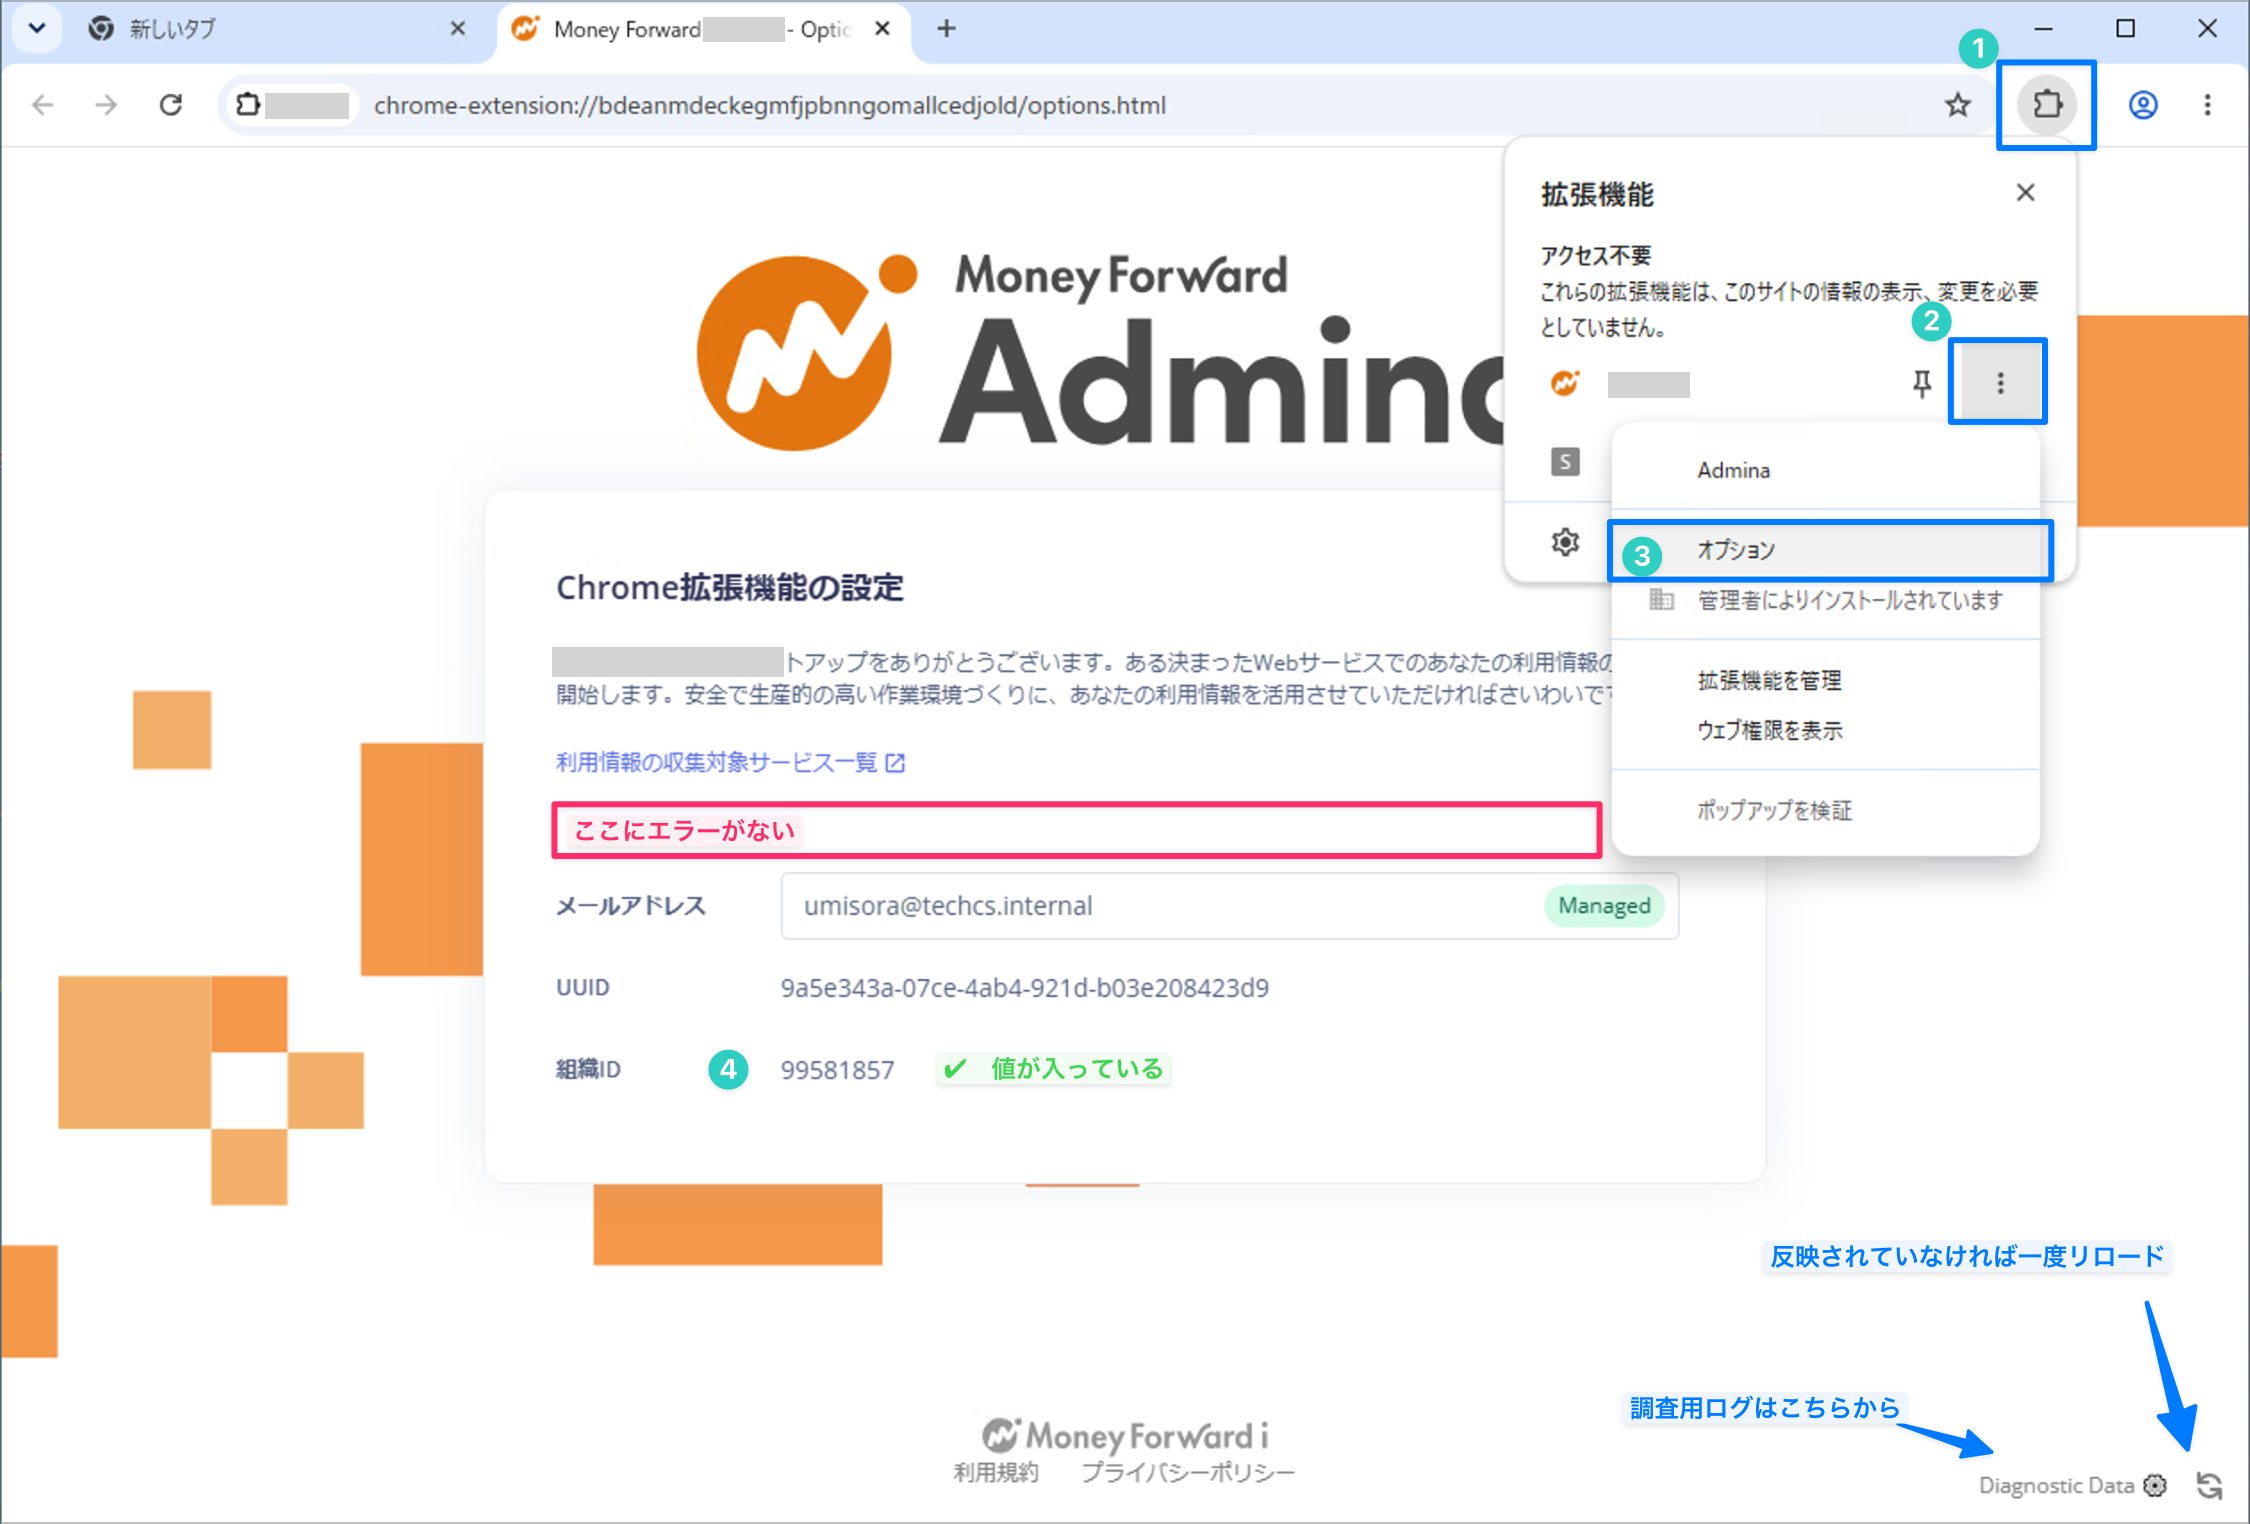
Task: Open extensions settings gear in popup
Action: pos(1565,542)
